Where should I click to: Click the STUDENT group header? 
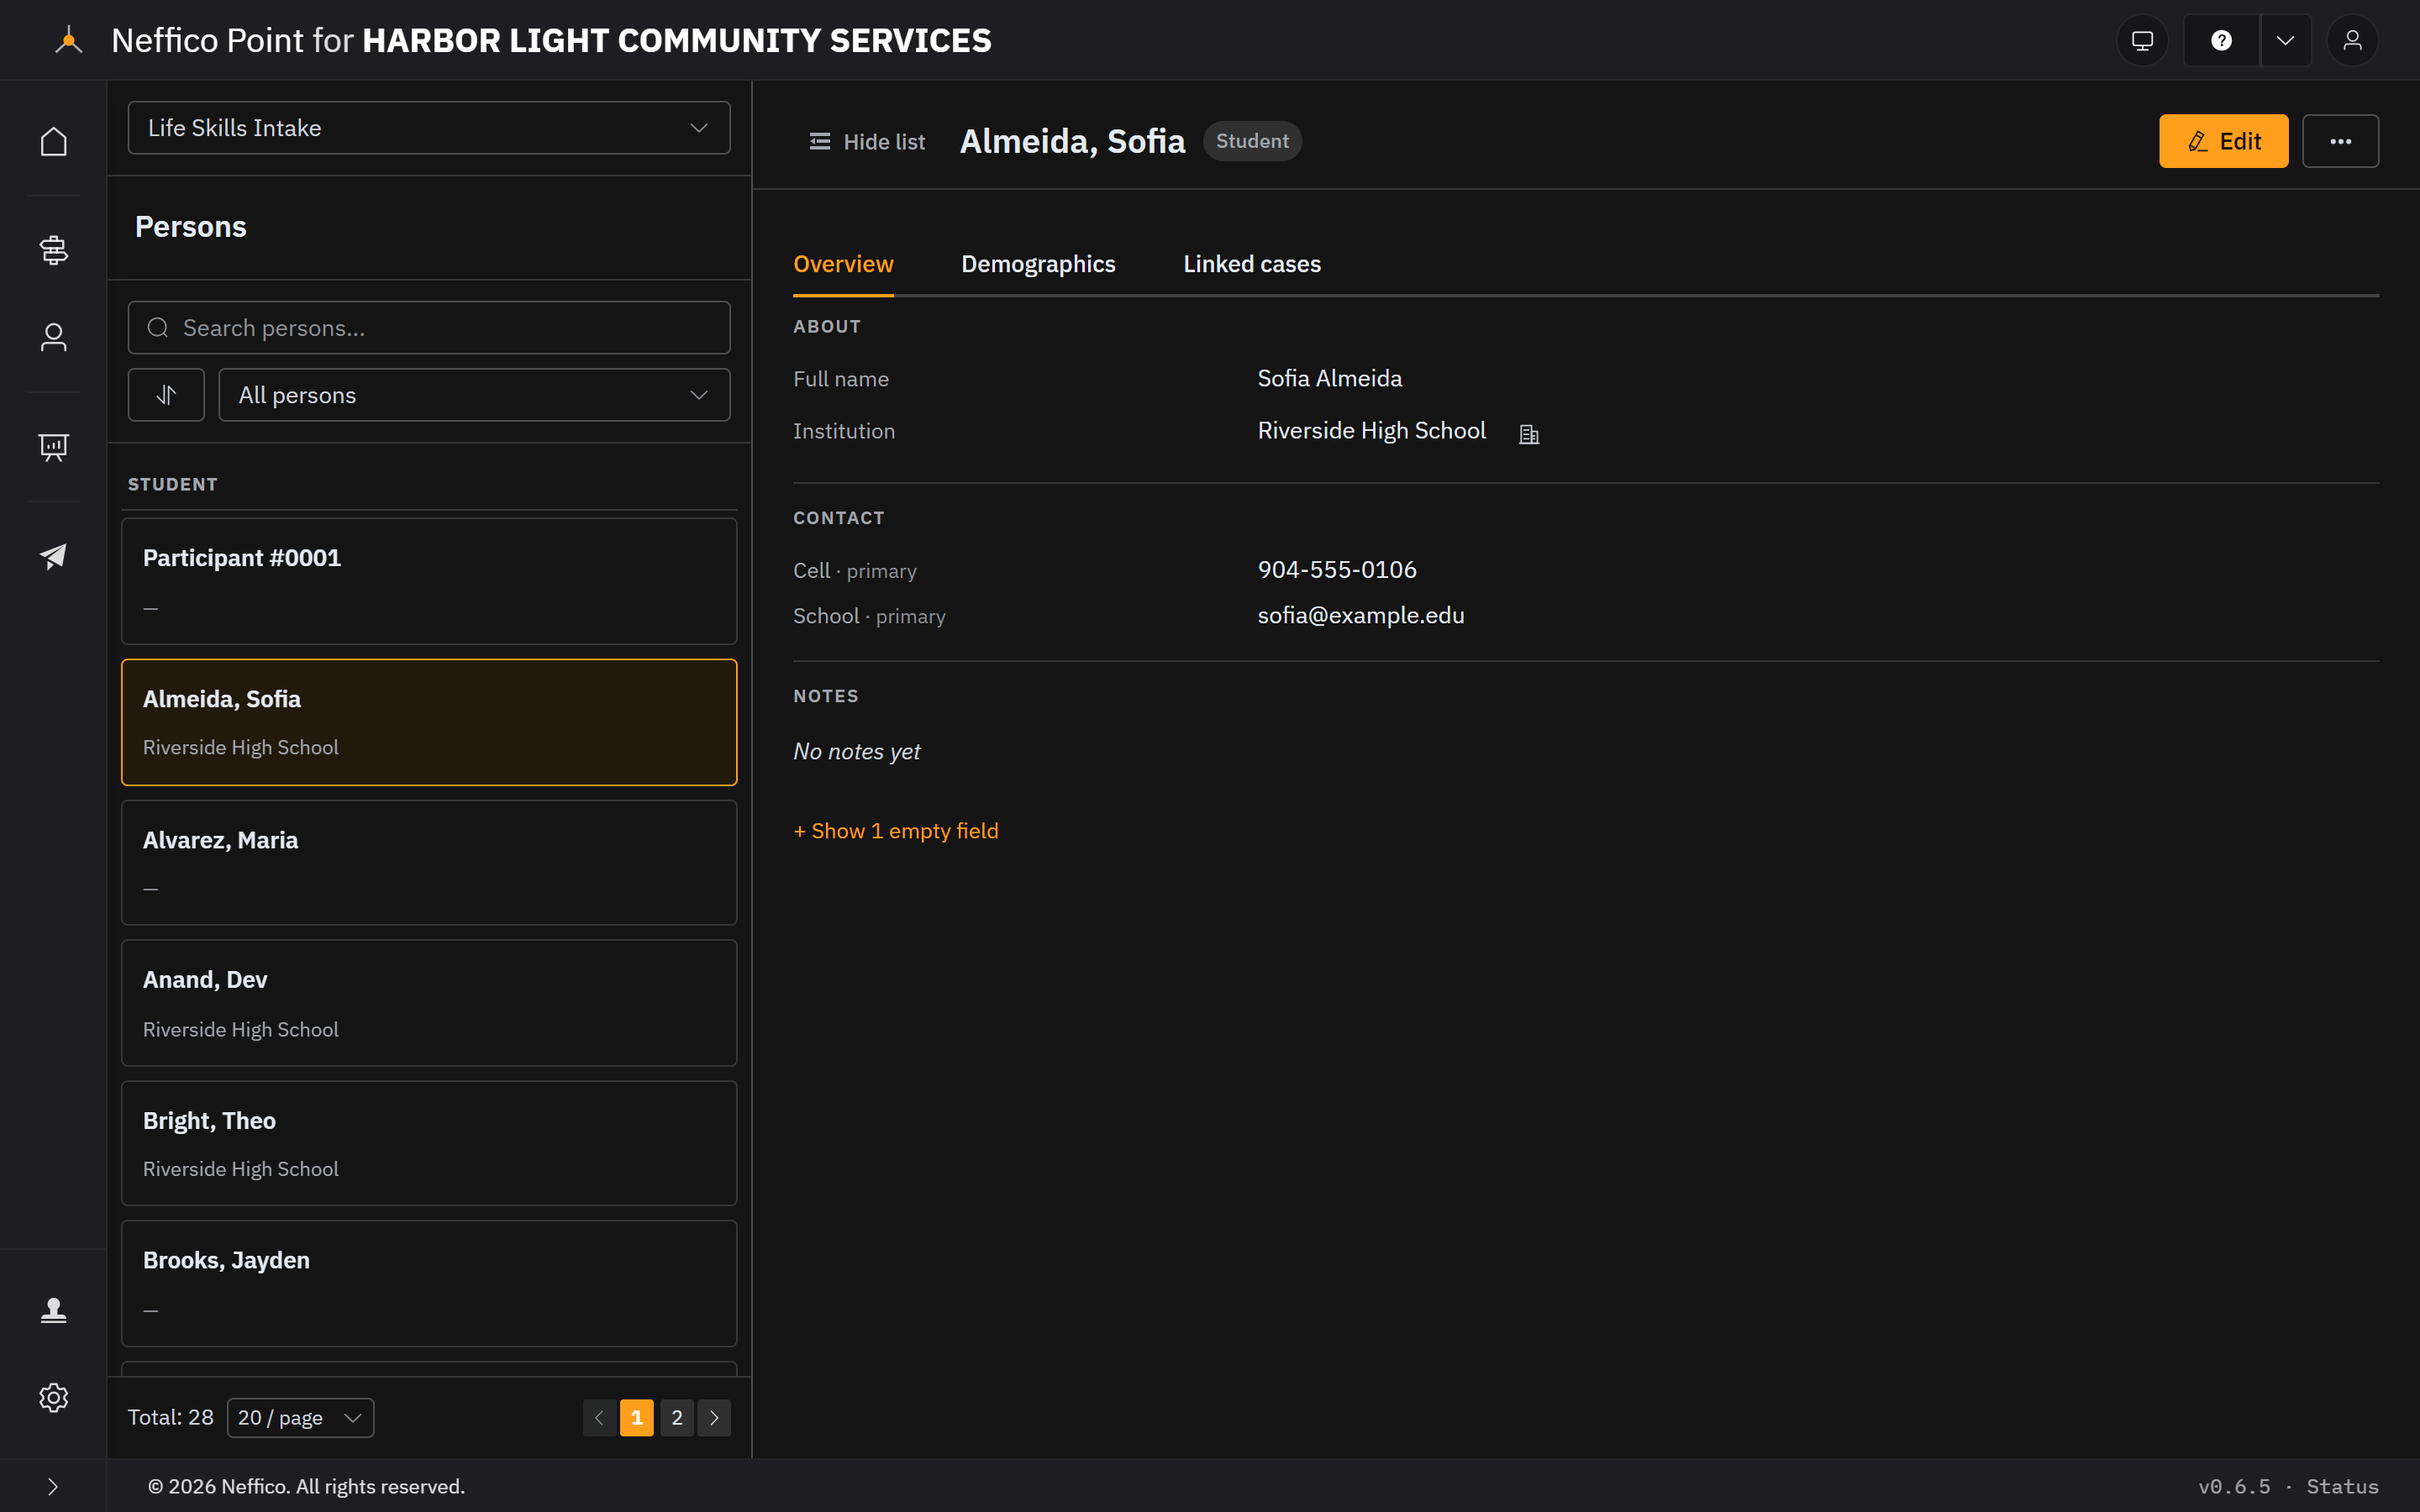pos(172,484)
